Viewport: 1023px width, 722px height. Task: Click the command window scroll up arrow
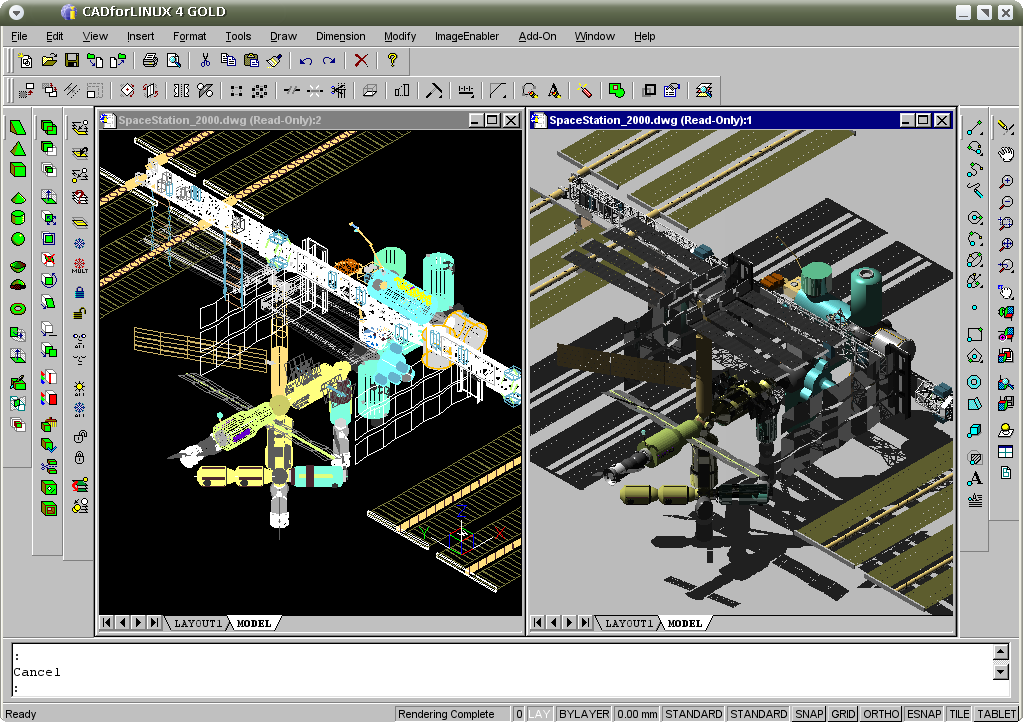[1001, 652]
